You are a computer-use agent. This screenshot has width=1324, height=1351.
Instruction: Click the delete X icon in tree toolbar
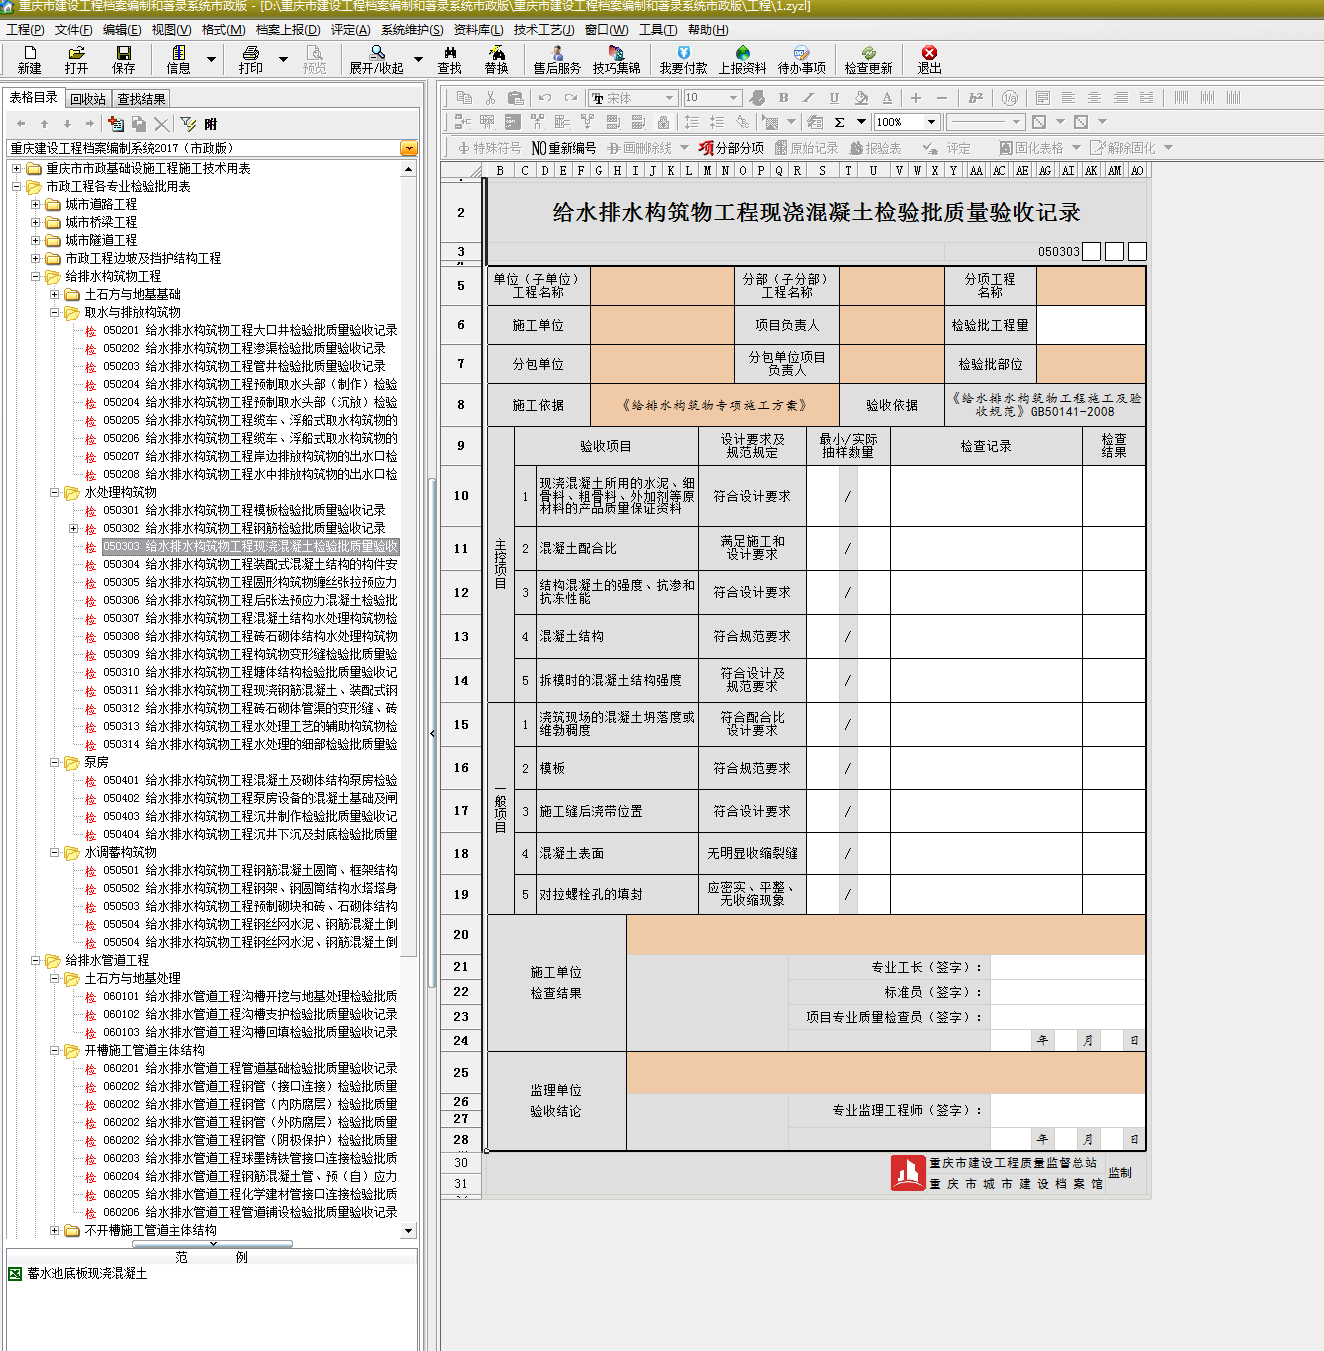pos(161,124)
